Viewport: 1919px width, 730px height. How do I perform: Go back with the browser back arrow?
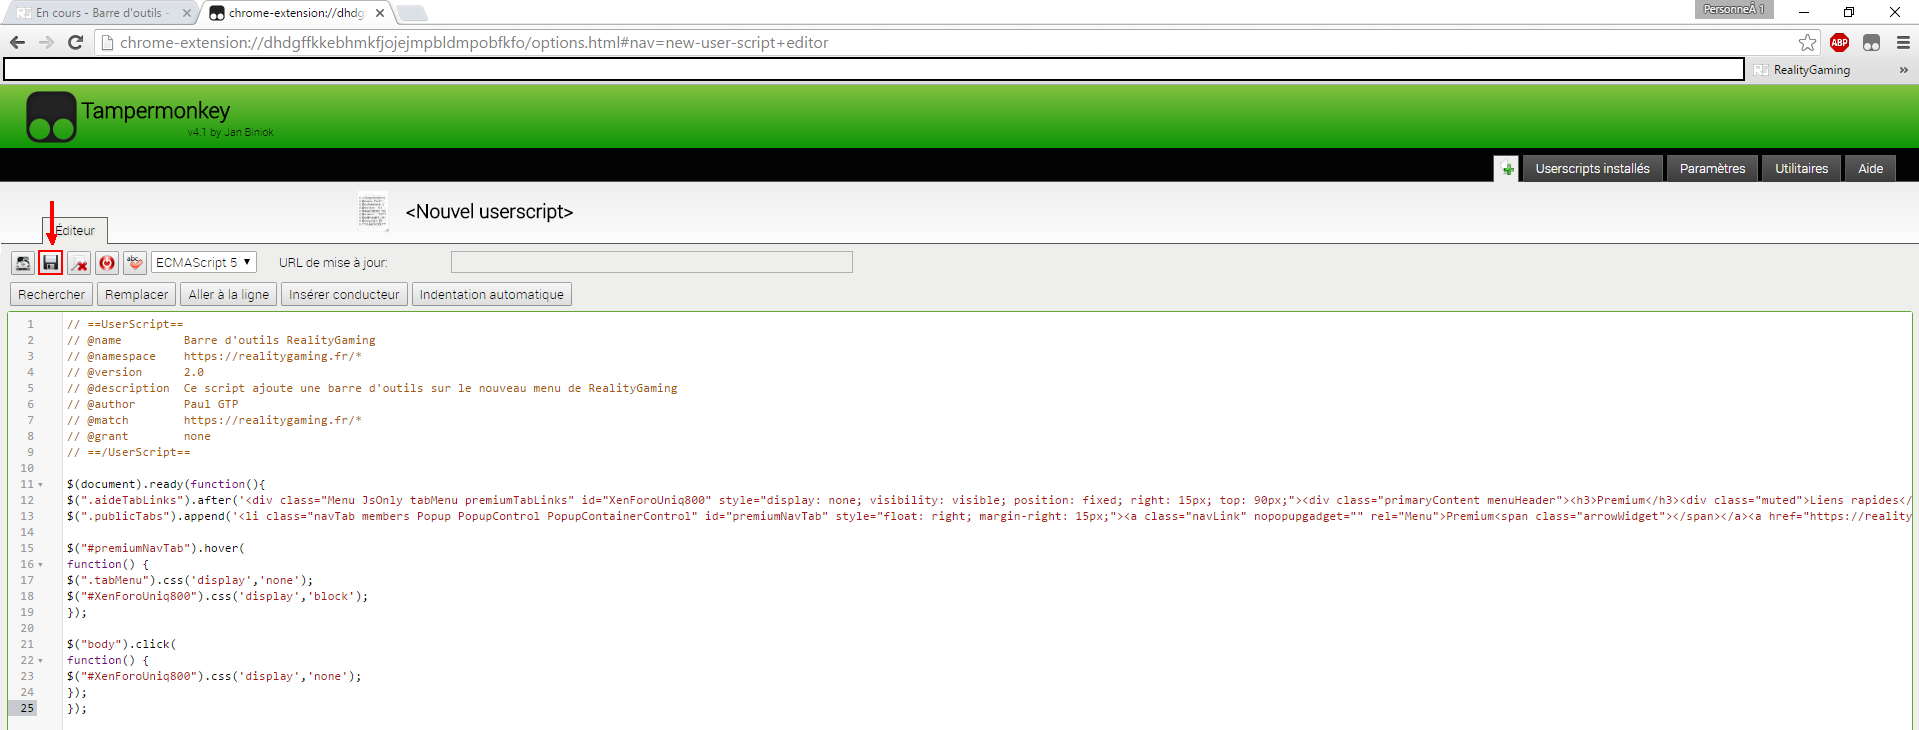[17, 42]
